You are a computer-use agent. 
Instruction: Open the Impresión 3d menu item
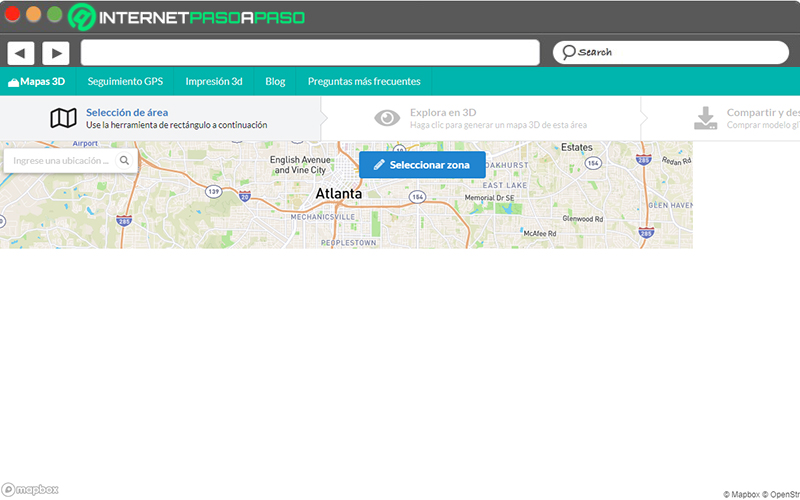click(x=214, y=82)
